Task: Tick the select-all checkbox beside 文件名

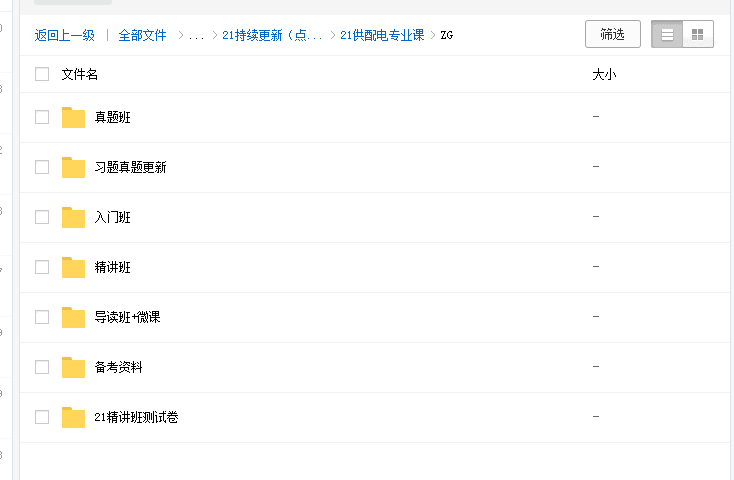Action: coord(42,74)
